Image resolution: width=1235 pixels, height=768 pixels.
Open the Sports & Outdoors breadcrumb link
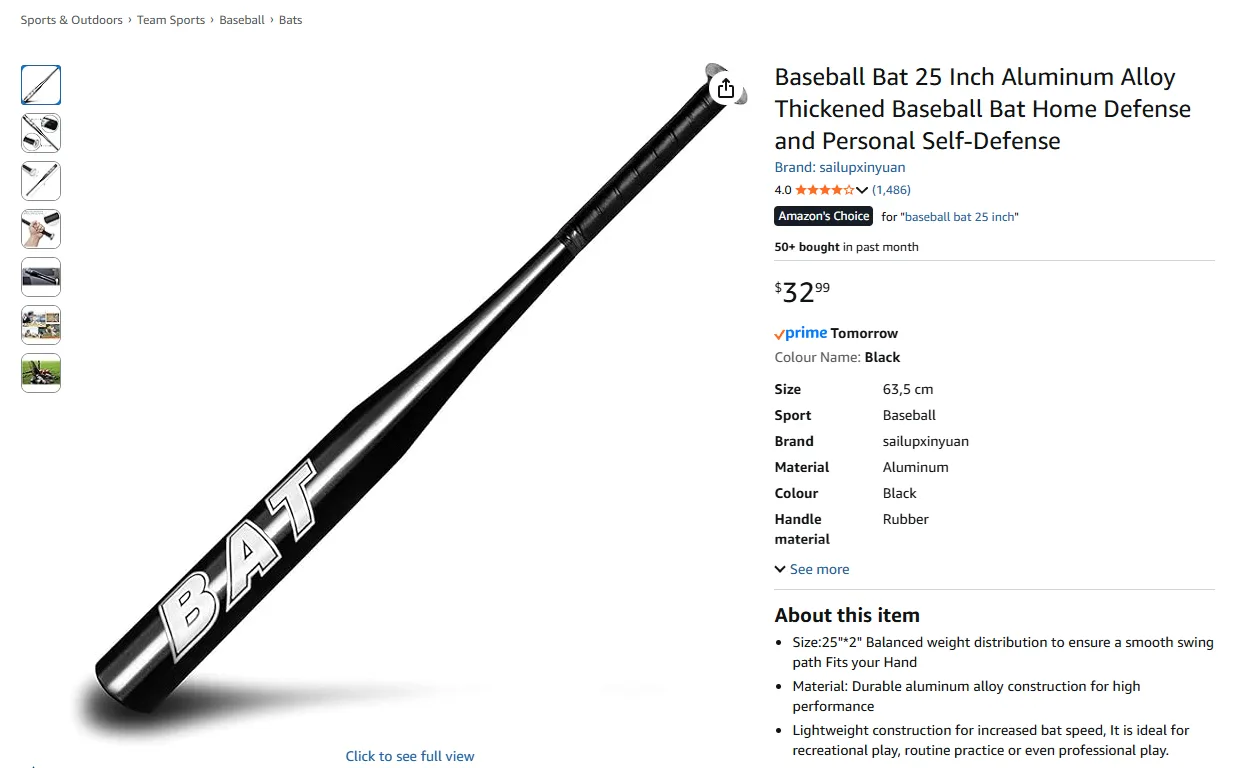tap(71, 19)
